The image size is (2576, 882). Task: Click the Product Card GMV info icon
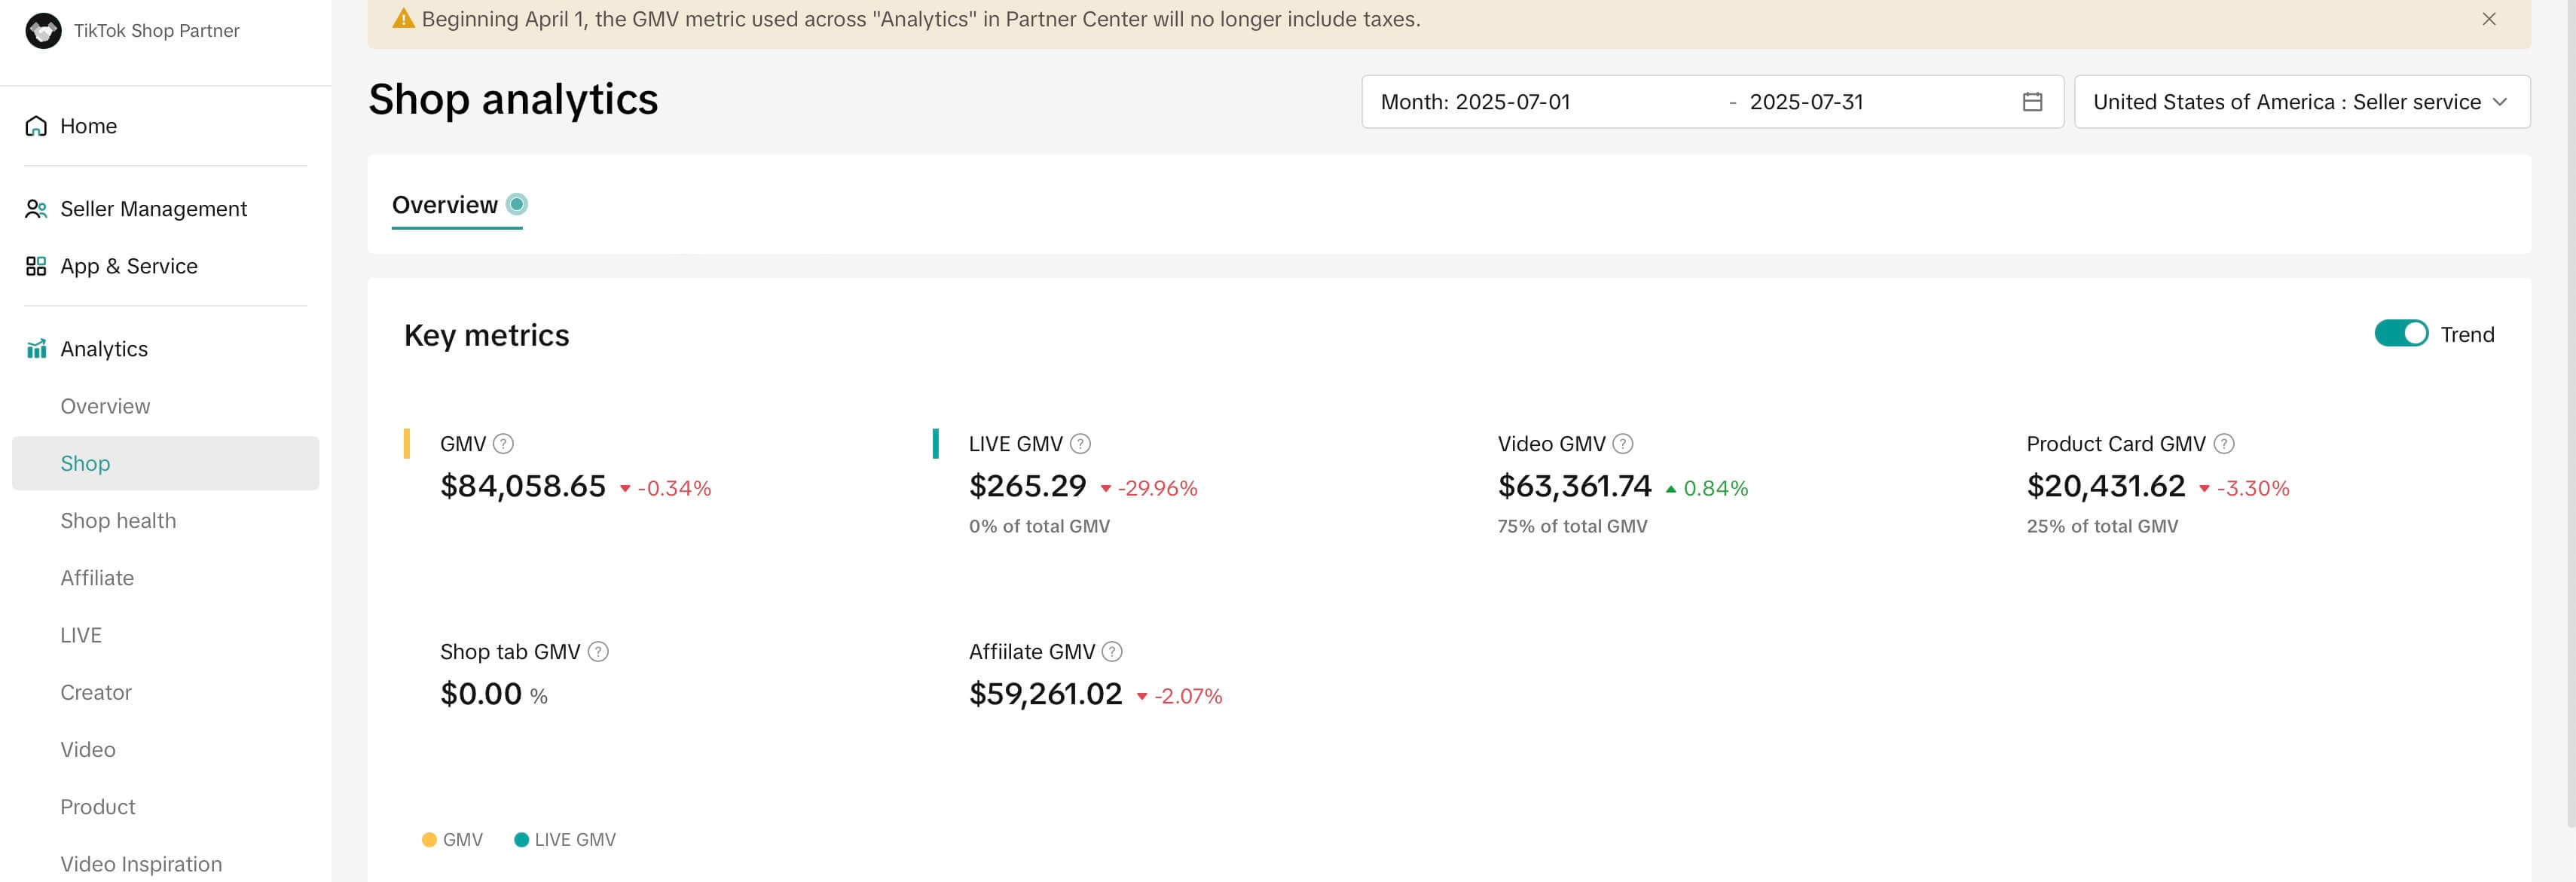2223,443
